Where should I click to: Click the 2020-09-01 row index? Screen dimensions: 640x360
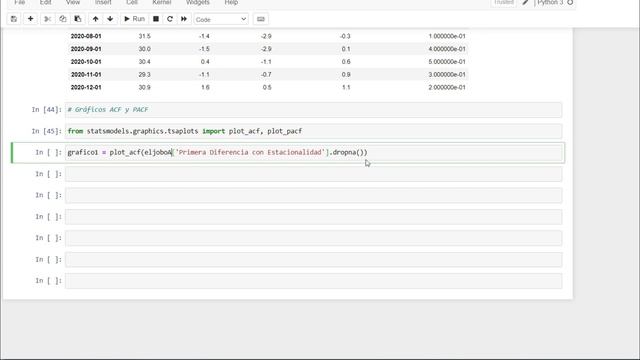86,49
